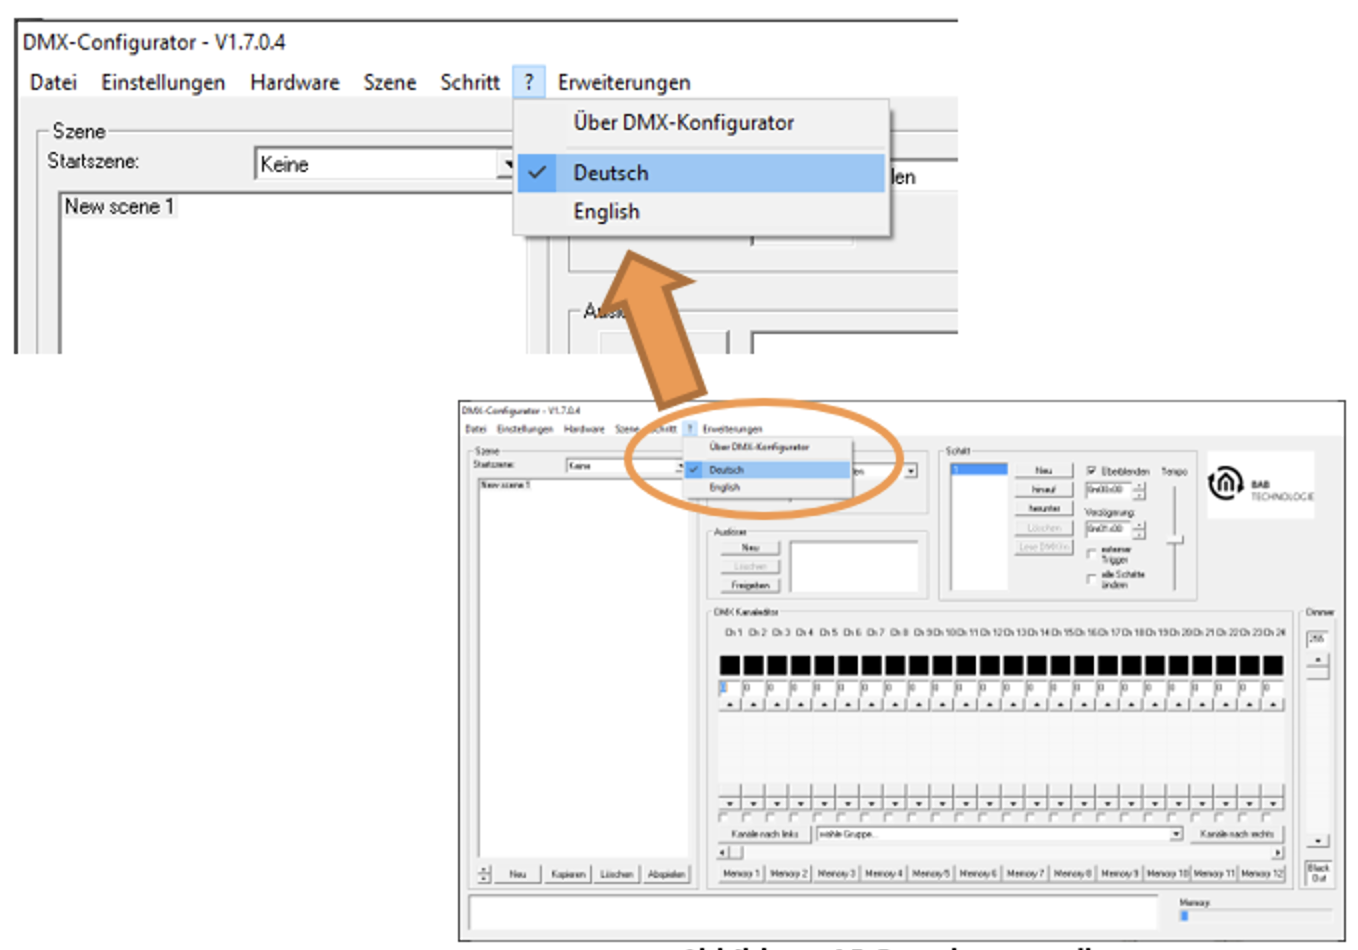Click the Ch 3 up arrow button
The height and width of the screenshot is (950, 1358).
(x=777, y=705)
